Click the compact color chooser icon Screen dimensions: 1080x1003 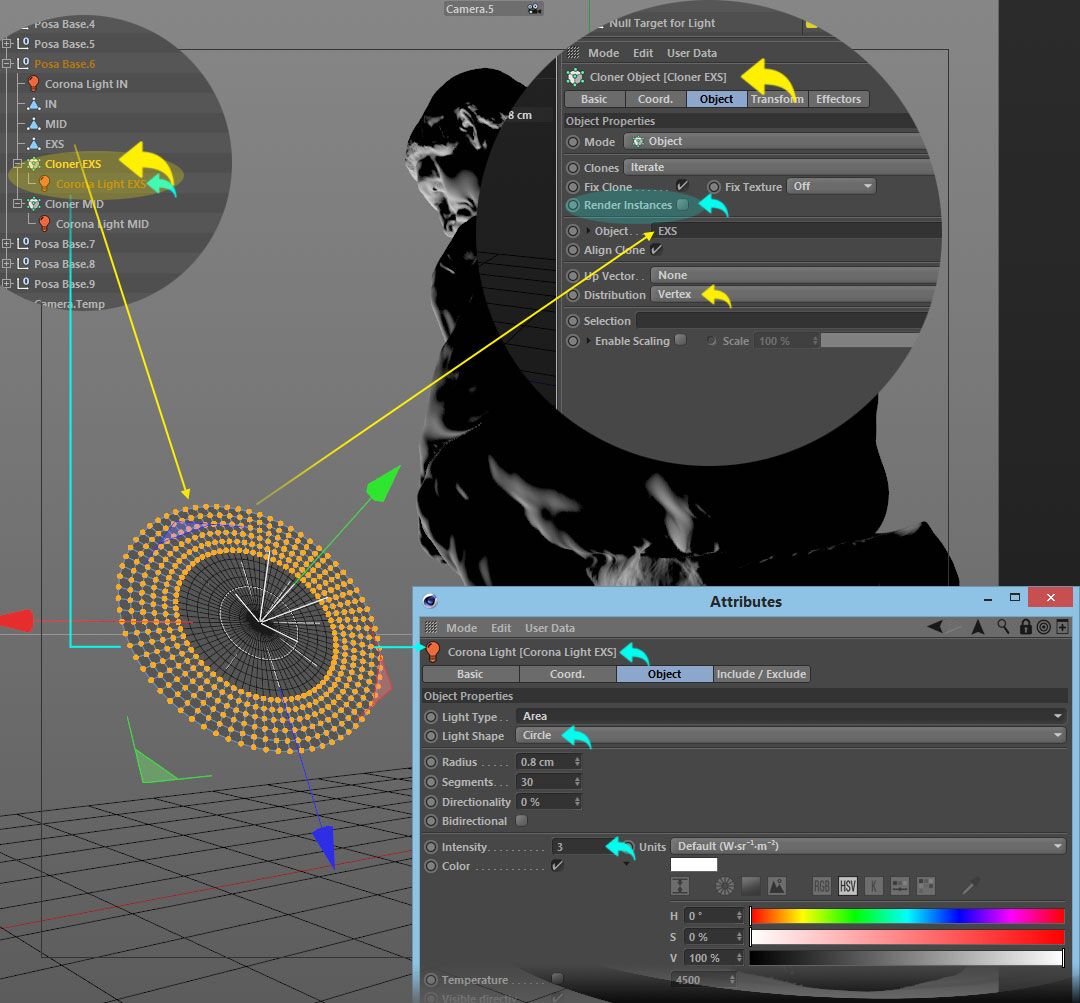[x=680, y=886]
